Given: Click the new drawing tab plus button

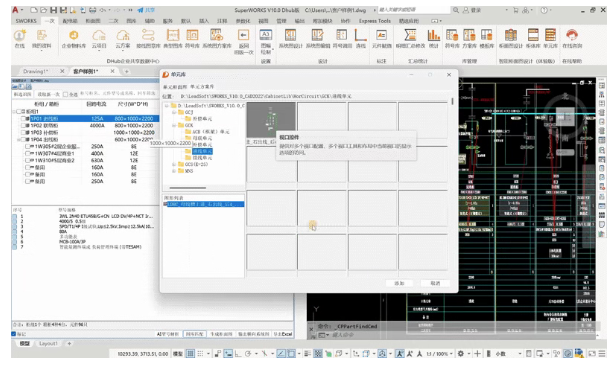Looking at the screenshot, I should pos(126,71).
